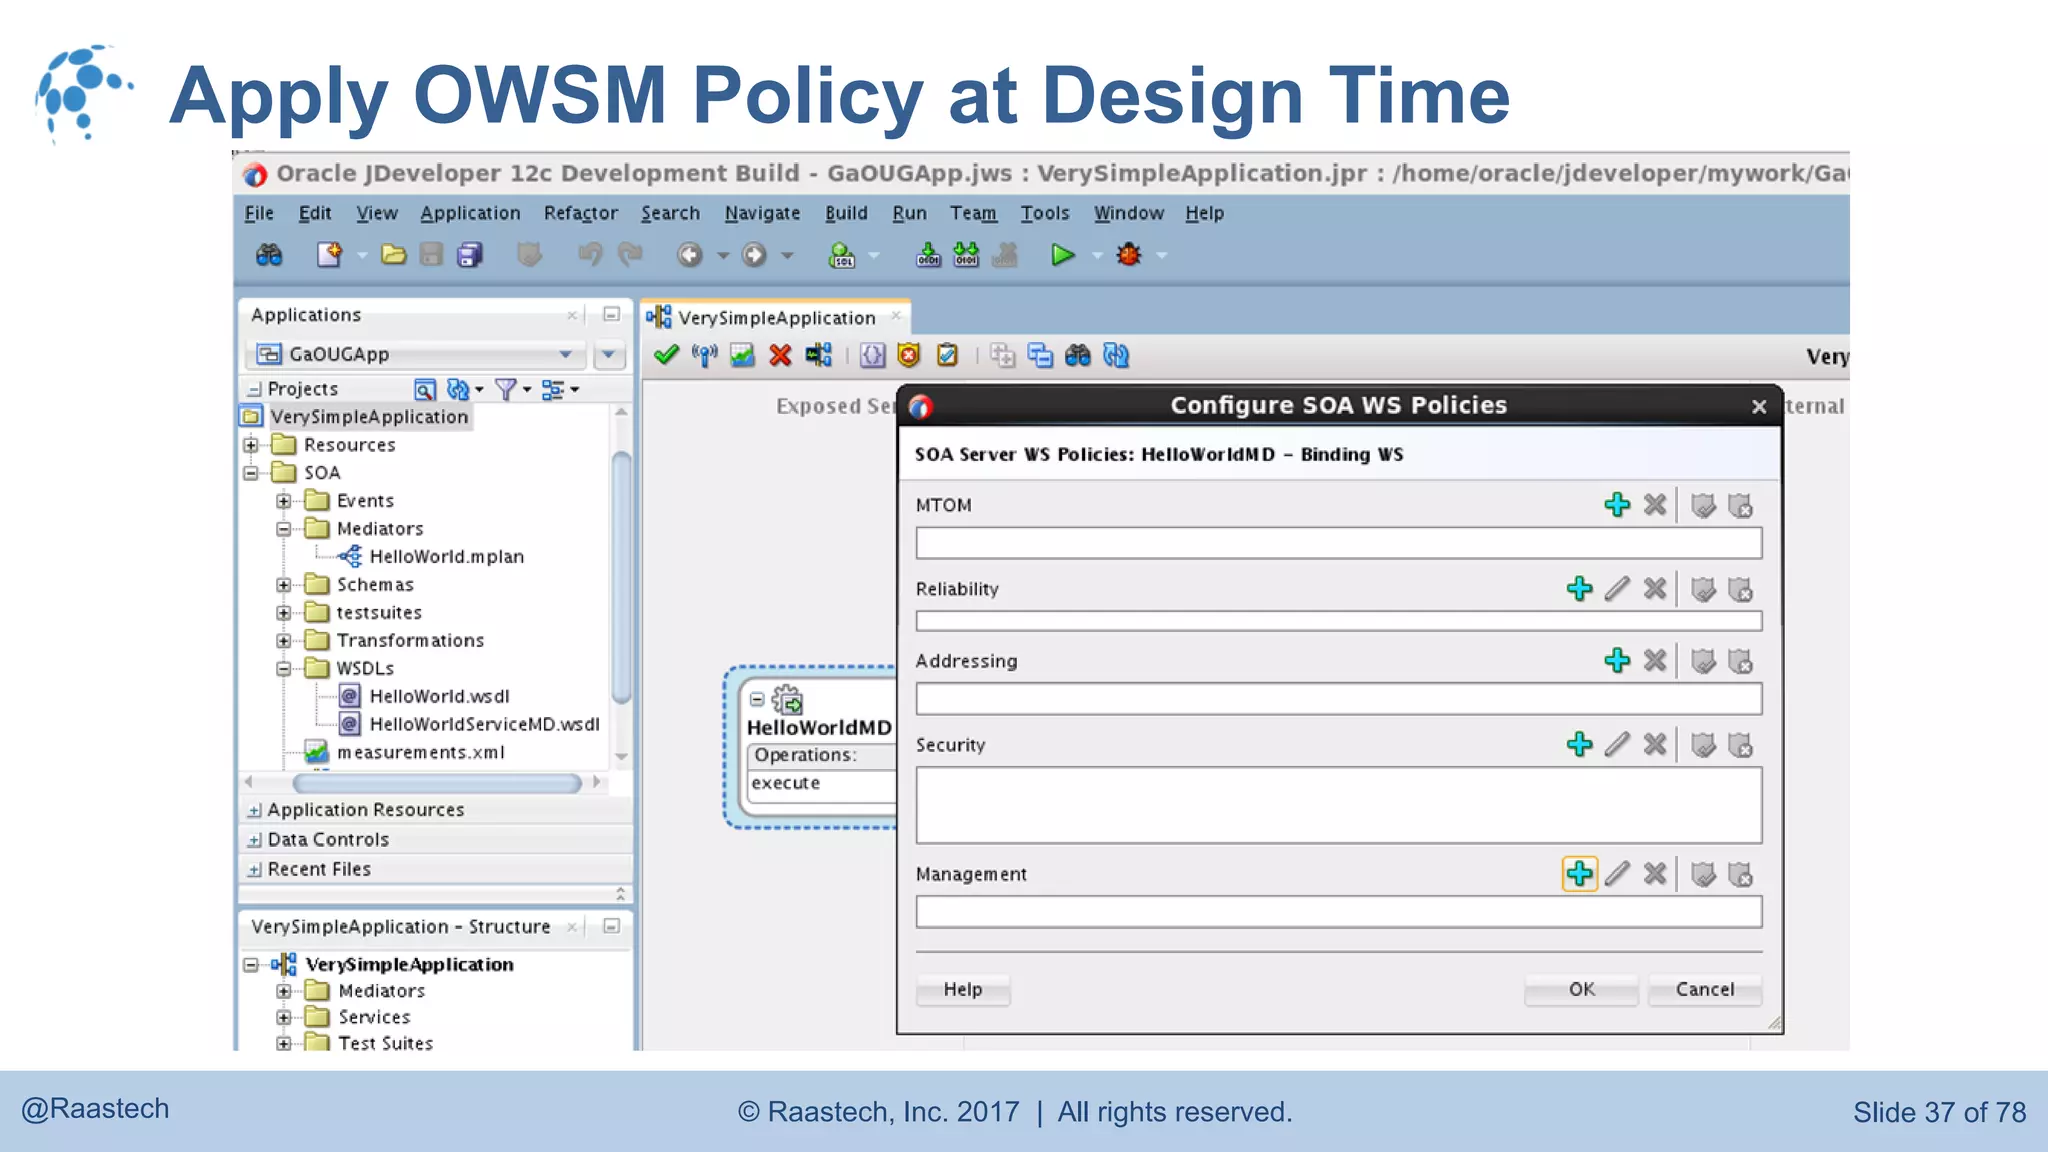This screenshot has height=1152, width=2048.
Task: Disable selected Security policy shield icon
Action: 1741,745
